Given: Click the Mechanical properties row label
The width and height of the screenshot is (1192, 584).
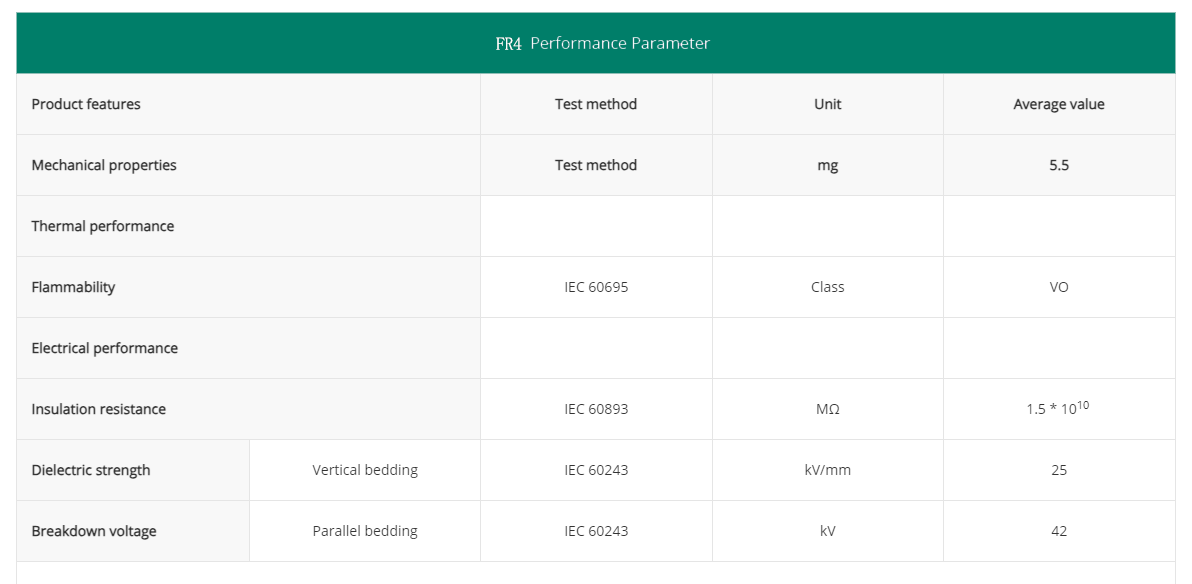Looking at the screenshot, I should pos(104,165).
